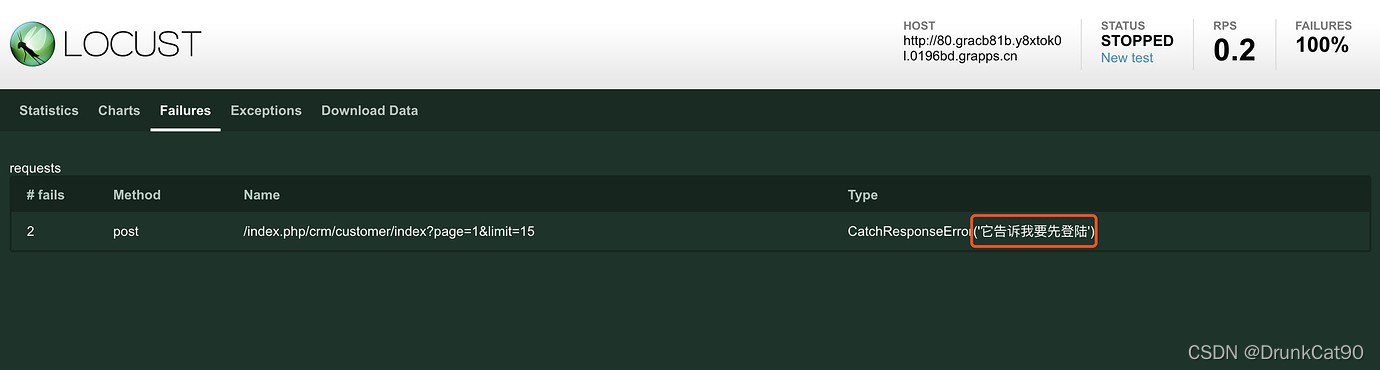Click the 100% failures indicator
The height and width of the screenshot is (370, 1380).
coord(1322,45)
